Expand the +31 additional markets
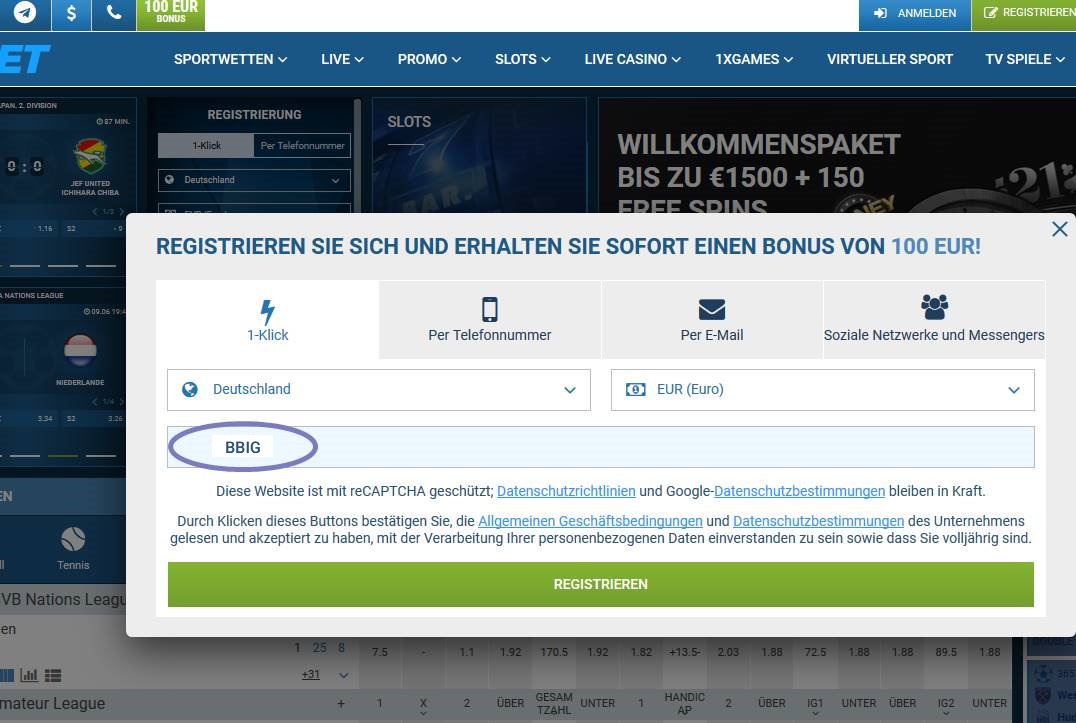The image size is (1076, 723). pos(311,675)
